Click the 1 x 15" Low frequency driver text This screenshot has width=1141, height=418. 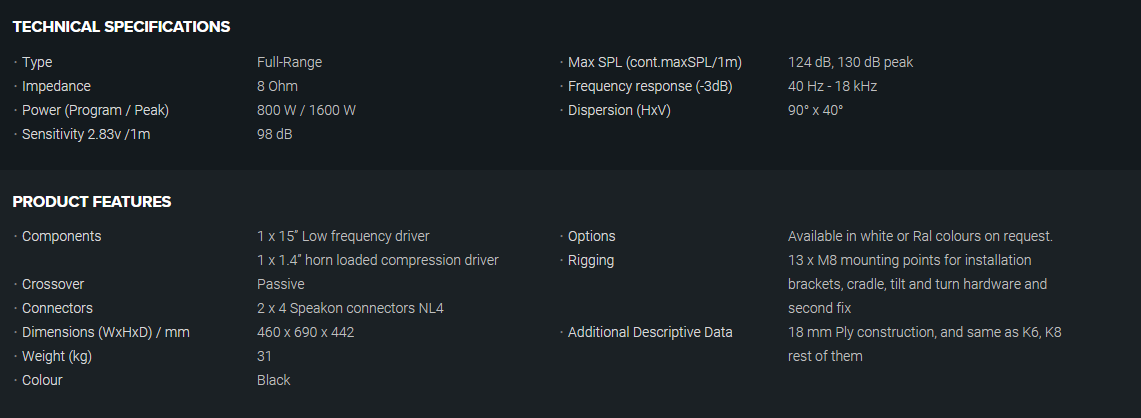[343, 236]
